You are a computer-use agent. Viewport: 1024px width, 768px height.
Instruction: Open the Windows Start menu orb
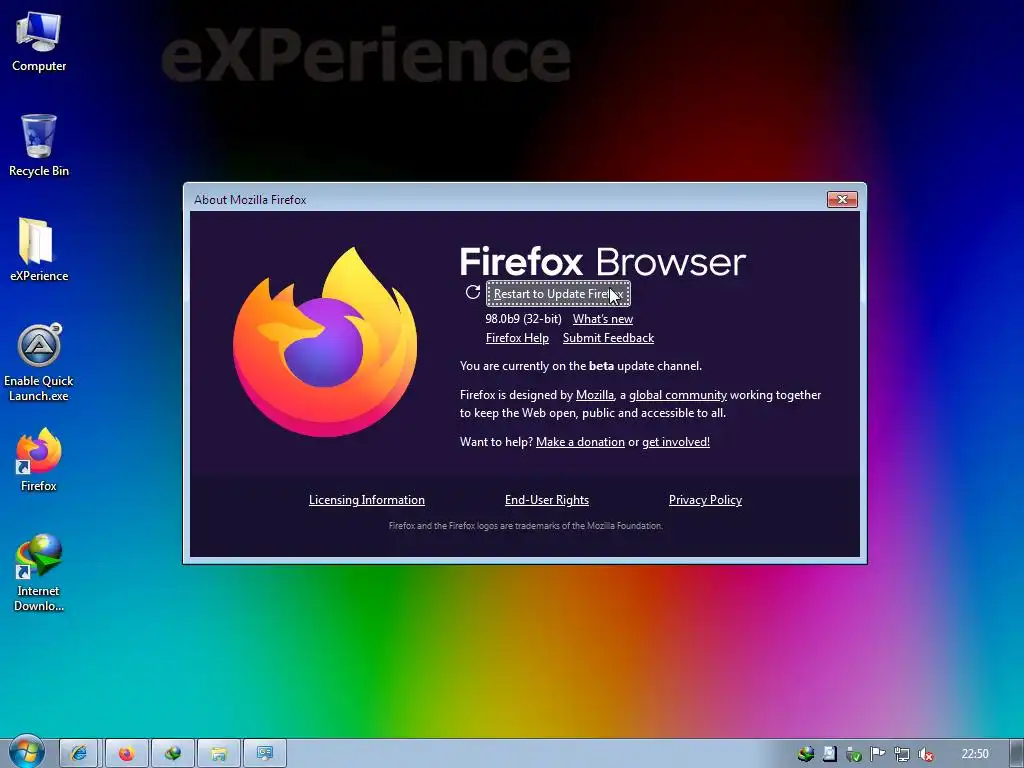(26, 752)
